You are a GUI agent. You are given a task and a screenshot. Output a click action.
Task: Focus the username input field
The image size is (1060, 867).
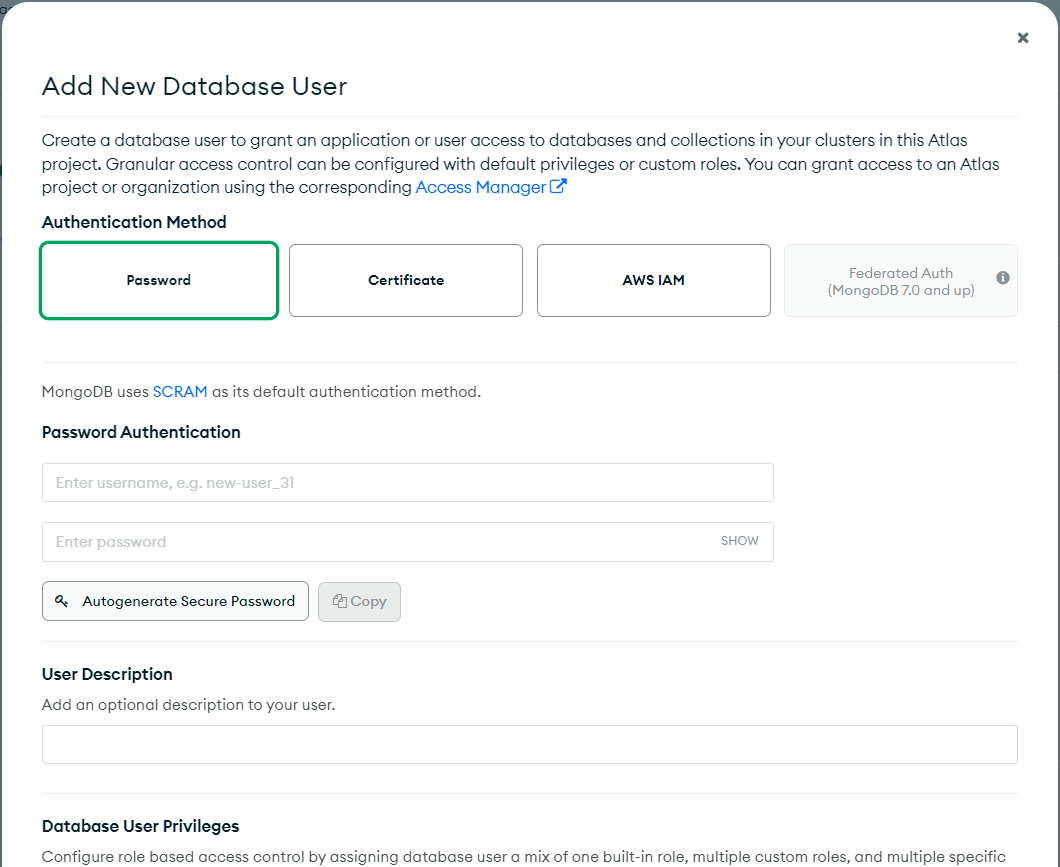[x=408, y=482]
